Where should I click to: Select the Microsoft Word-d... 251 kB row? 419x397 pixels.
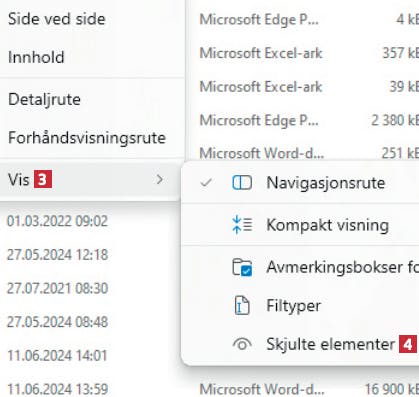(309, 153)
